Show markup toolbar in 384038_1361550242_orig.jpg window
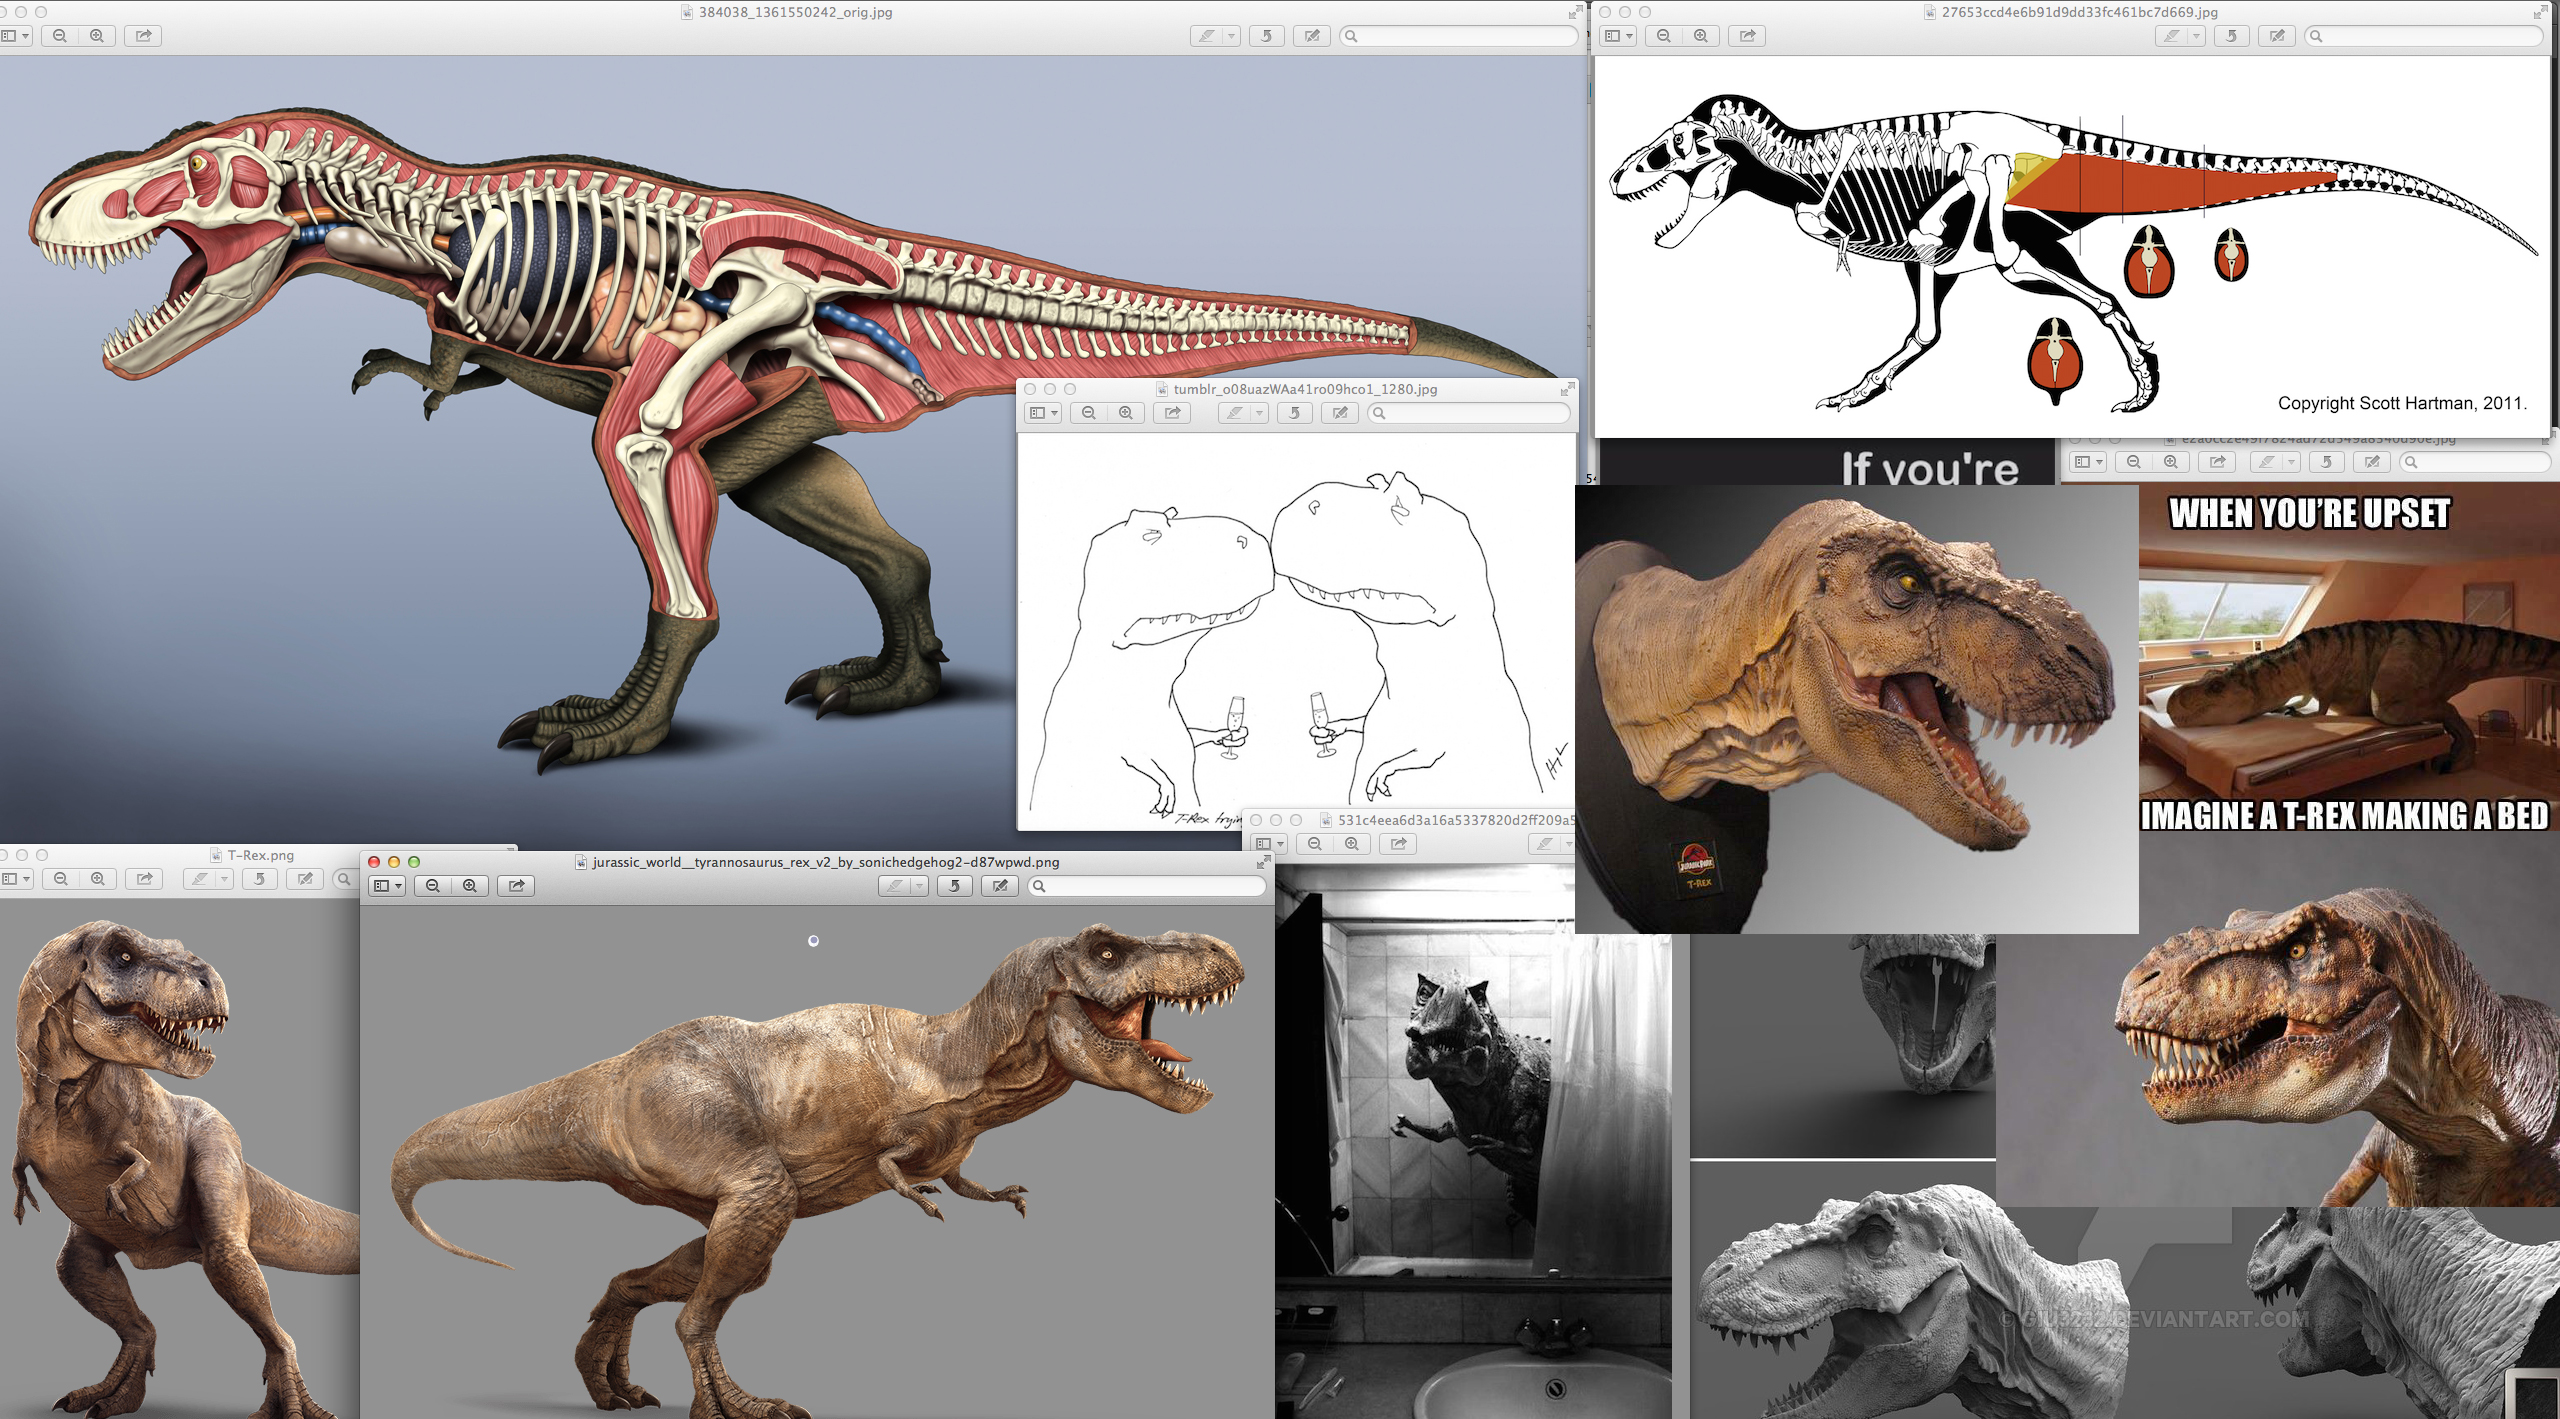This screenshot has width=2560, height=1419. pos(1312,36)
